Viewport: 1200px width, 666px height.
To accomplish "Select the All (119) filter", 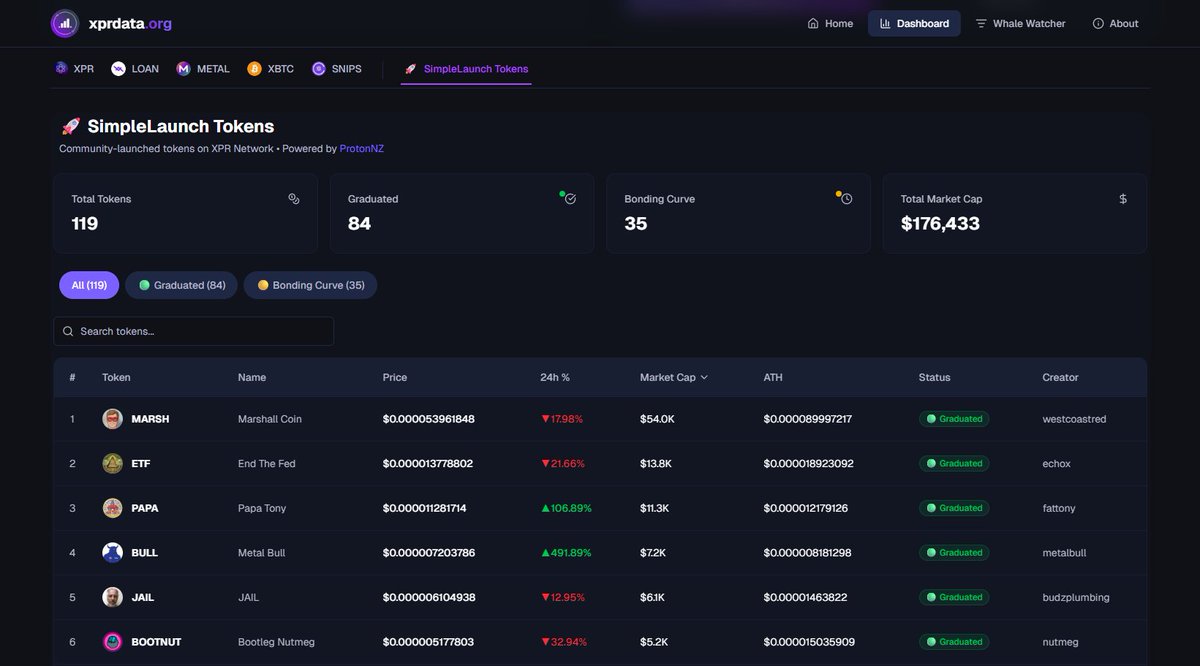I will pyautogui.click(x=89, y=285).
